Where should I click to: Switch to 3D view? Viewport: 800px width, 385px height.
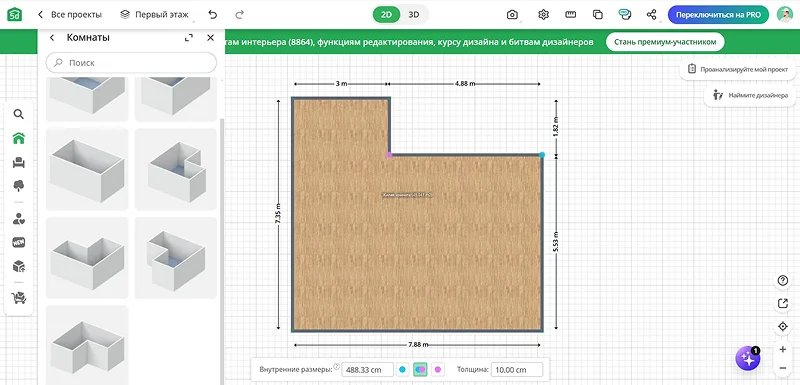(413, 15)
